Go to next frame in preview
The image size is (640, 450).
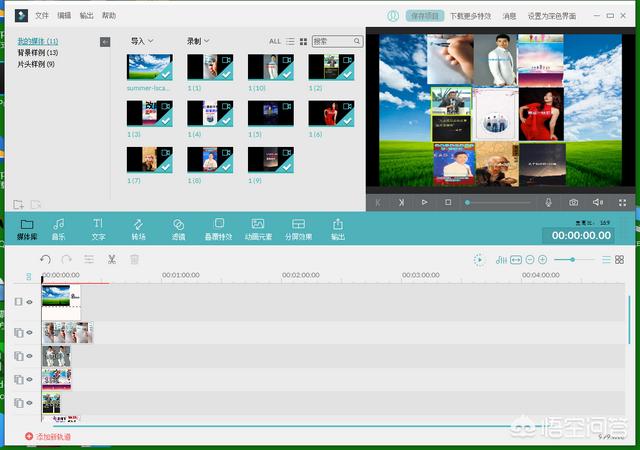(401, 202)
